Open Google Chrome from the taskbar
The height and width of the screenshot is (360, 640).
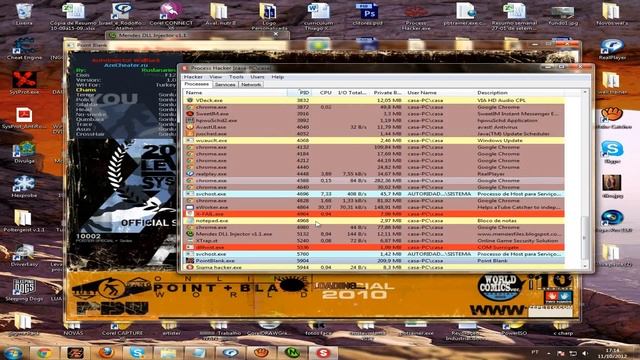pos(44,352)
